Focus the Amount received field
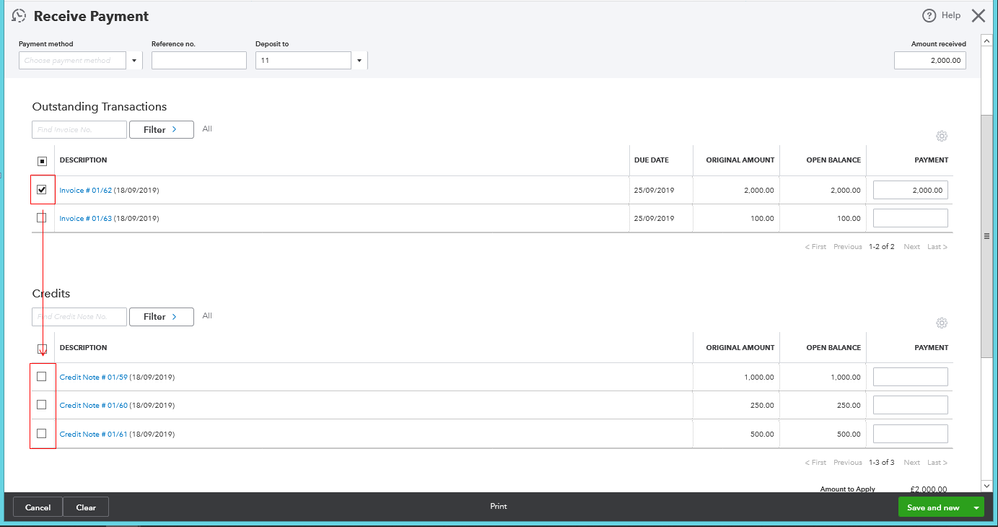This screenshot has width=998, height=527. 930,60
